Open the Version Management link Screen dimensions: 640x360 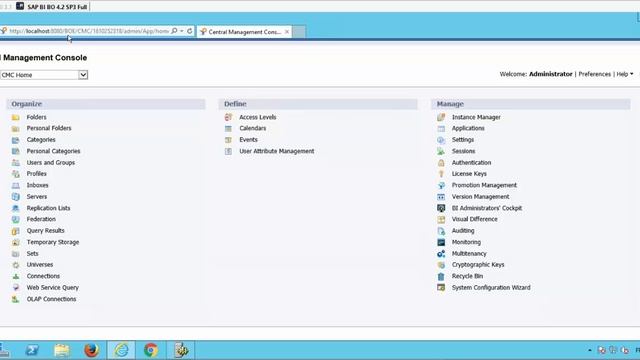tap(480, 197)
